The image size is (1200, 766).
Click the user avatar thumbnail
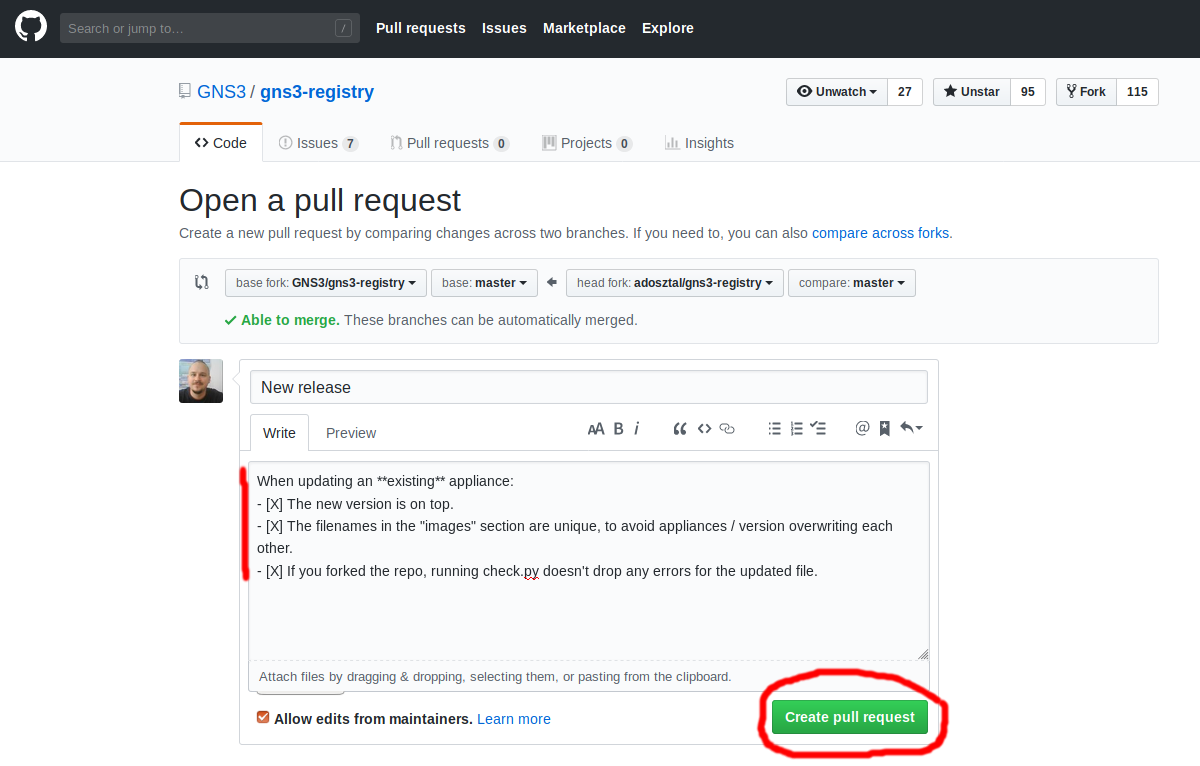(201, 381)
